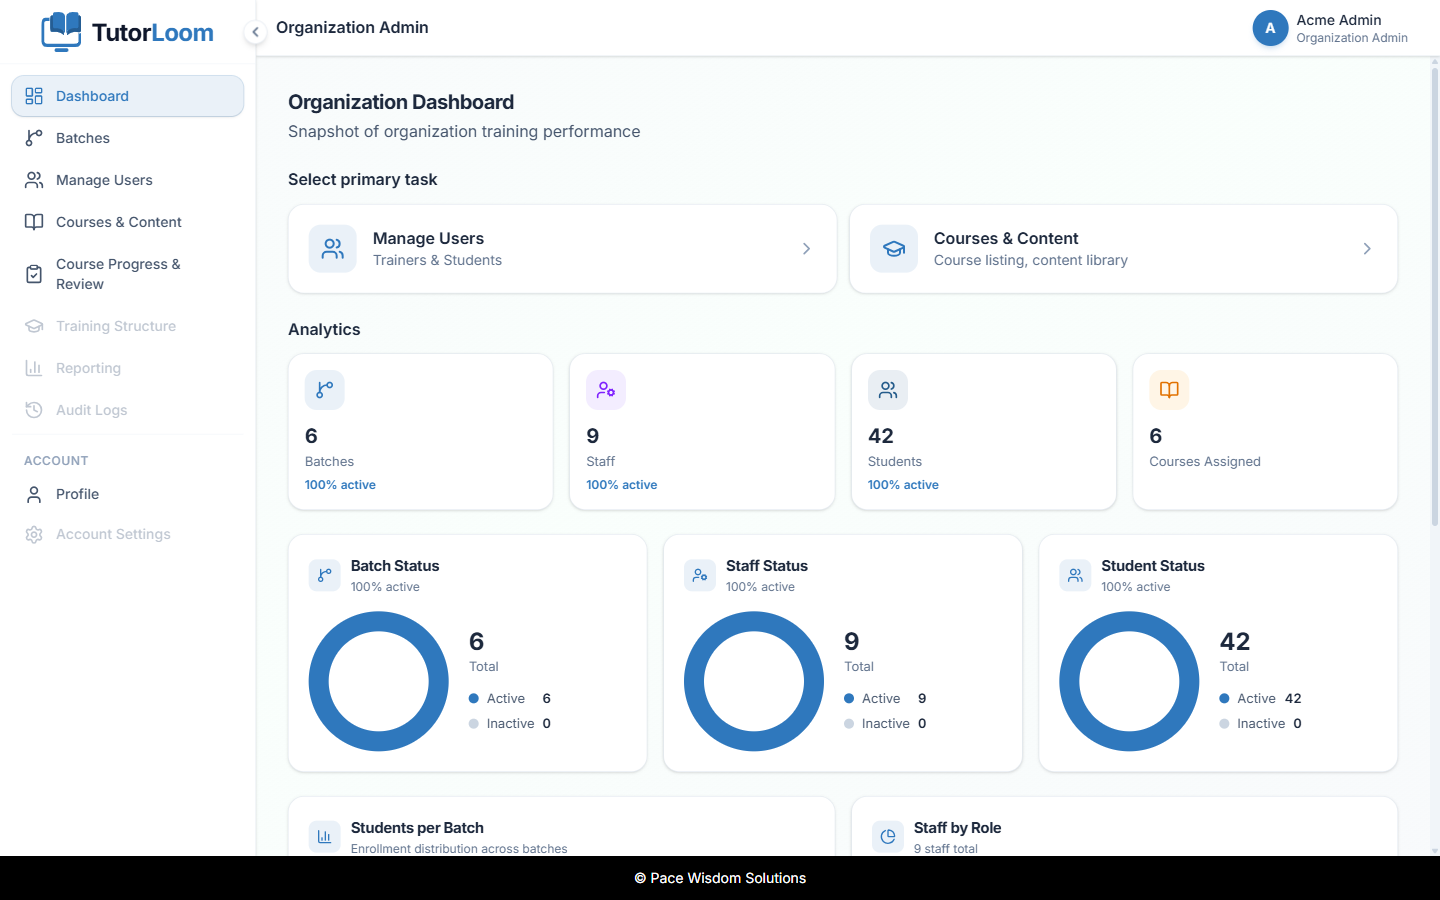Click the Student Status people icon
The height and width of the screenshot is (900, 1440).
click(1075, 575)
